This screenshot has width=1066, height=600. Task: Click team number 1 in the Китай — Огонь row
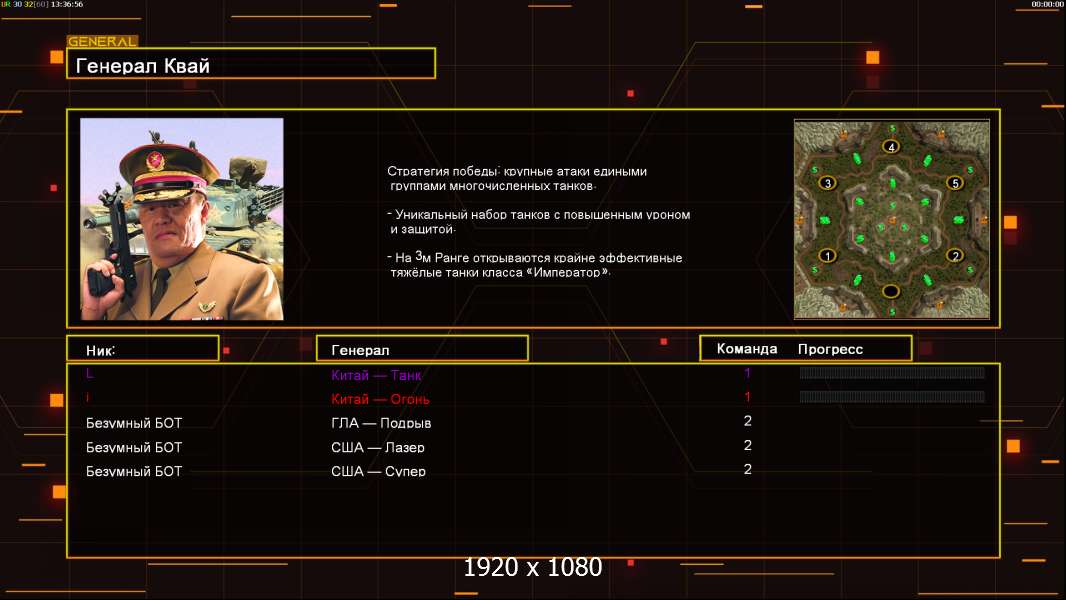[747, 397]
